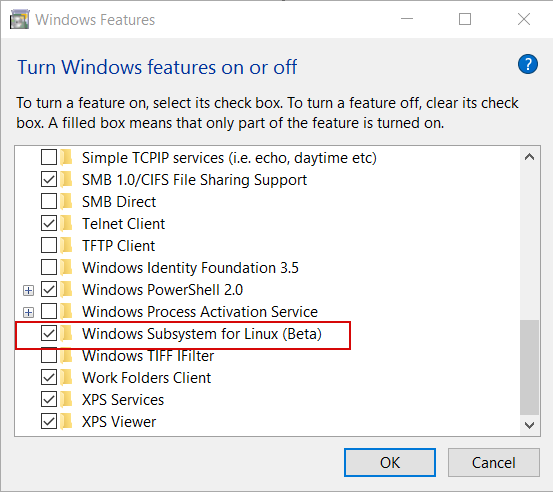The height and width of the screenshot is (493, 553).
Task: Toggle the XPS Services checkbox off
Action: [x=49, y=400]
